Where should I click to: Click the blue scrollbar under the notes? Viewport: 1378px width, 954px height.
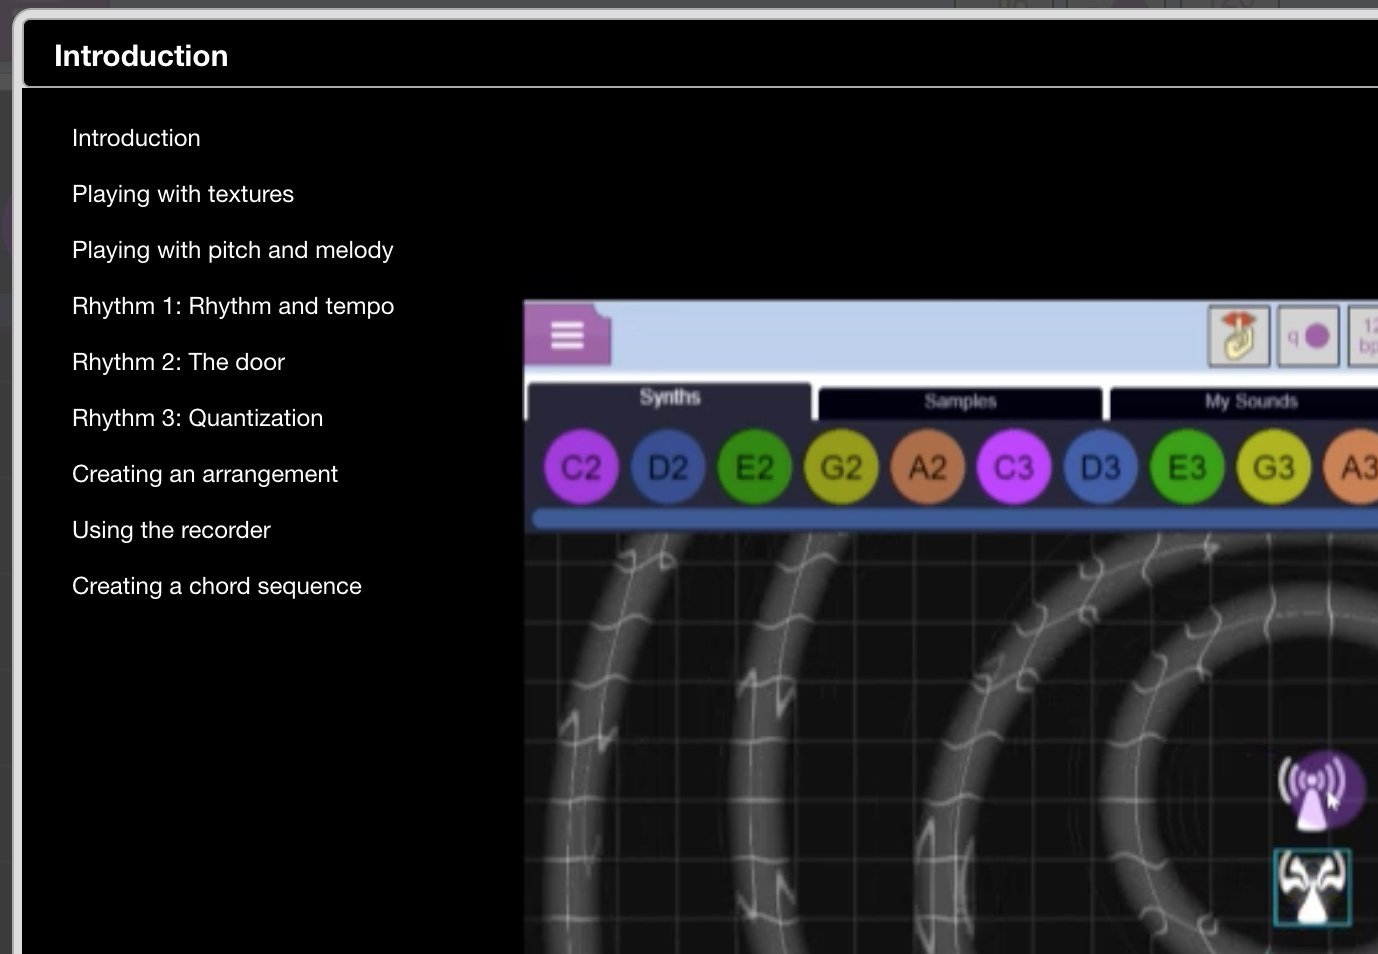click(x=955, y=518)
